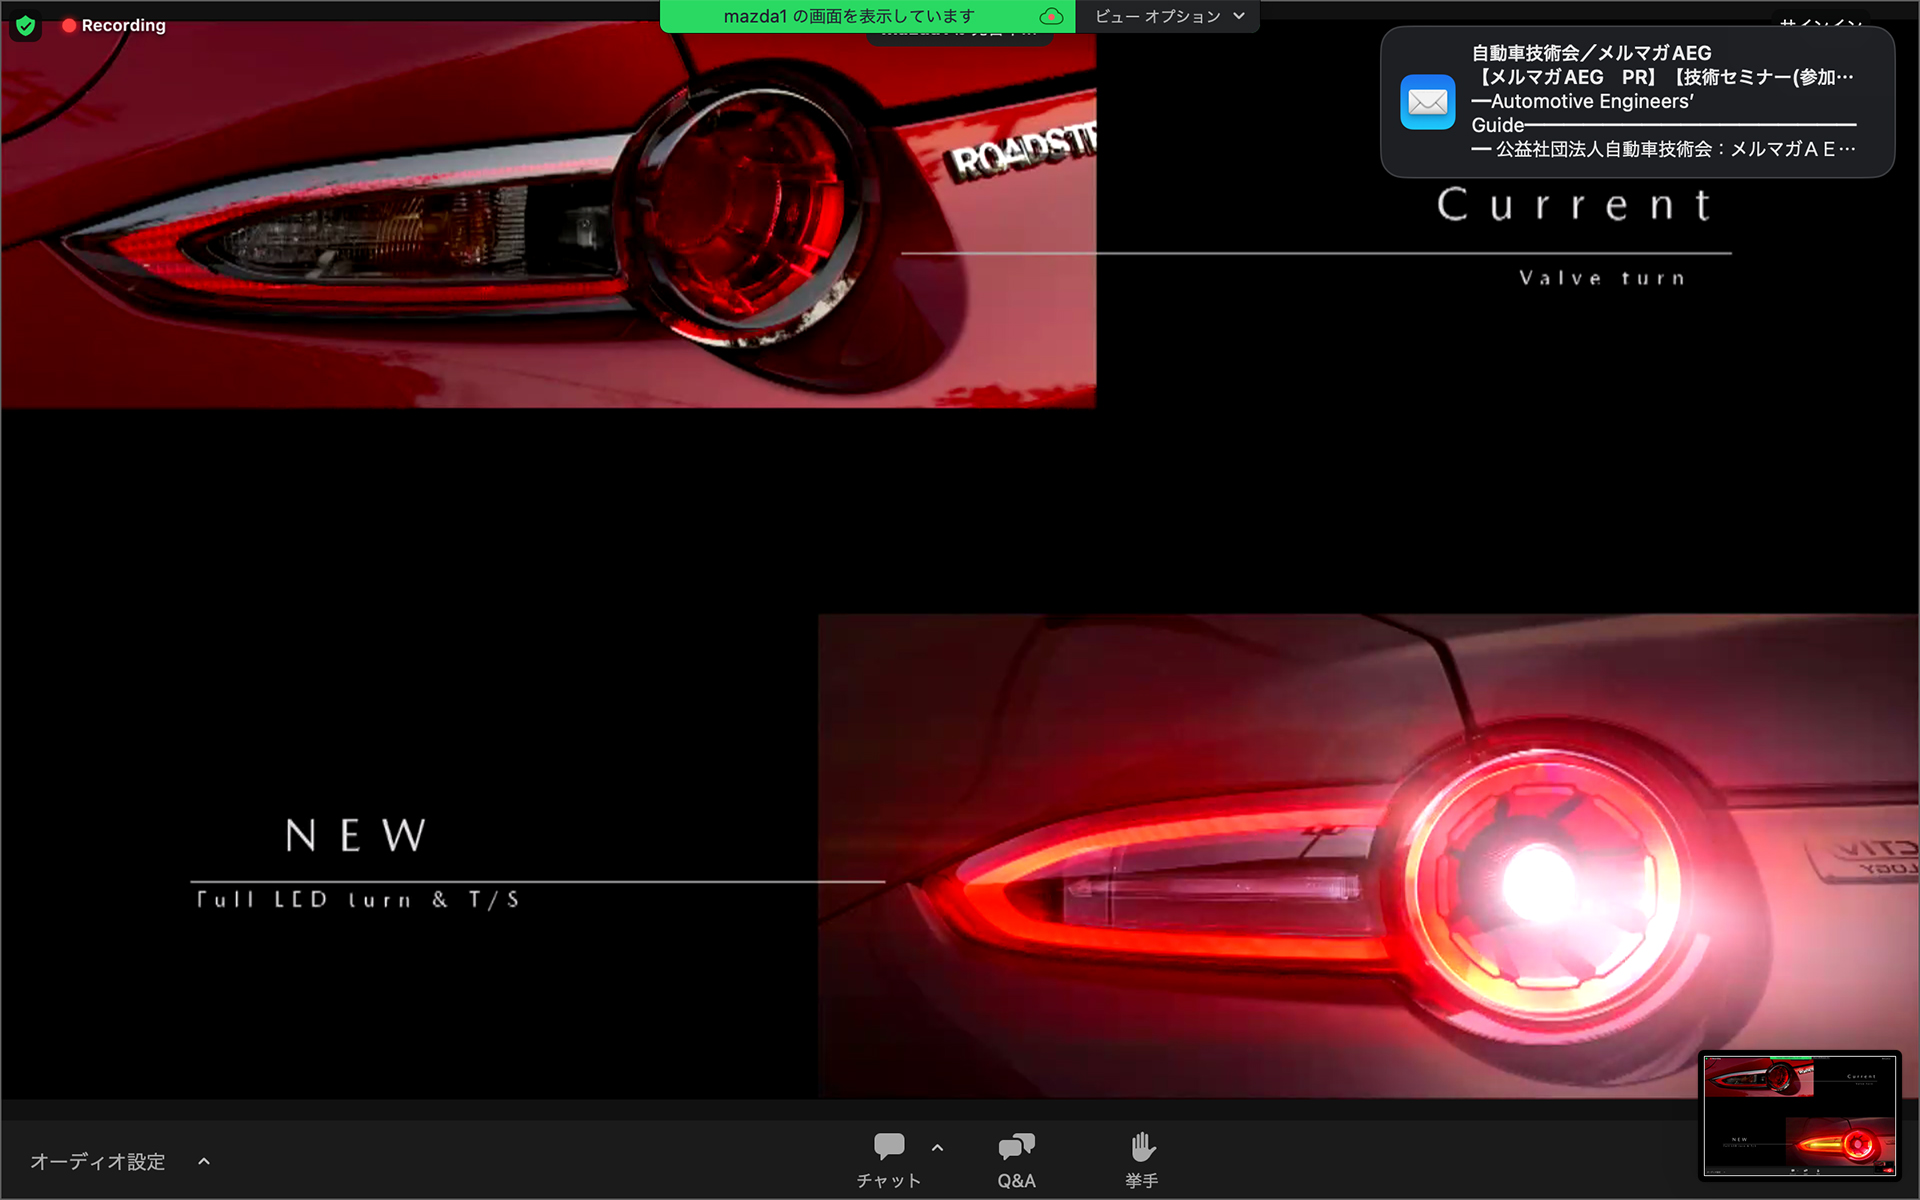
Task: Click the red Recording indicator dot
Action: pyautogui.click(x=69, y=26)
